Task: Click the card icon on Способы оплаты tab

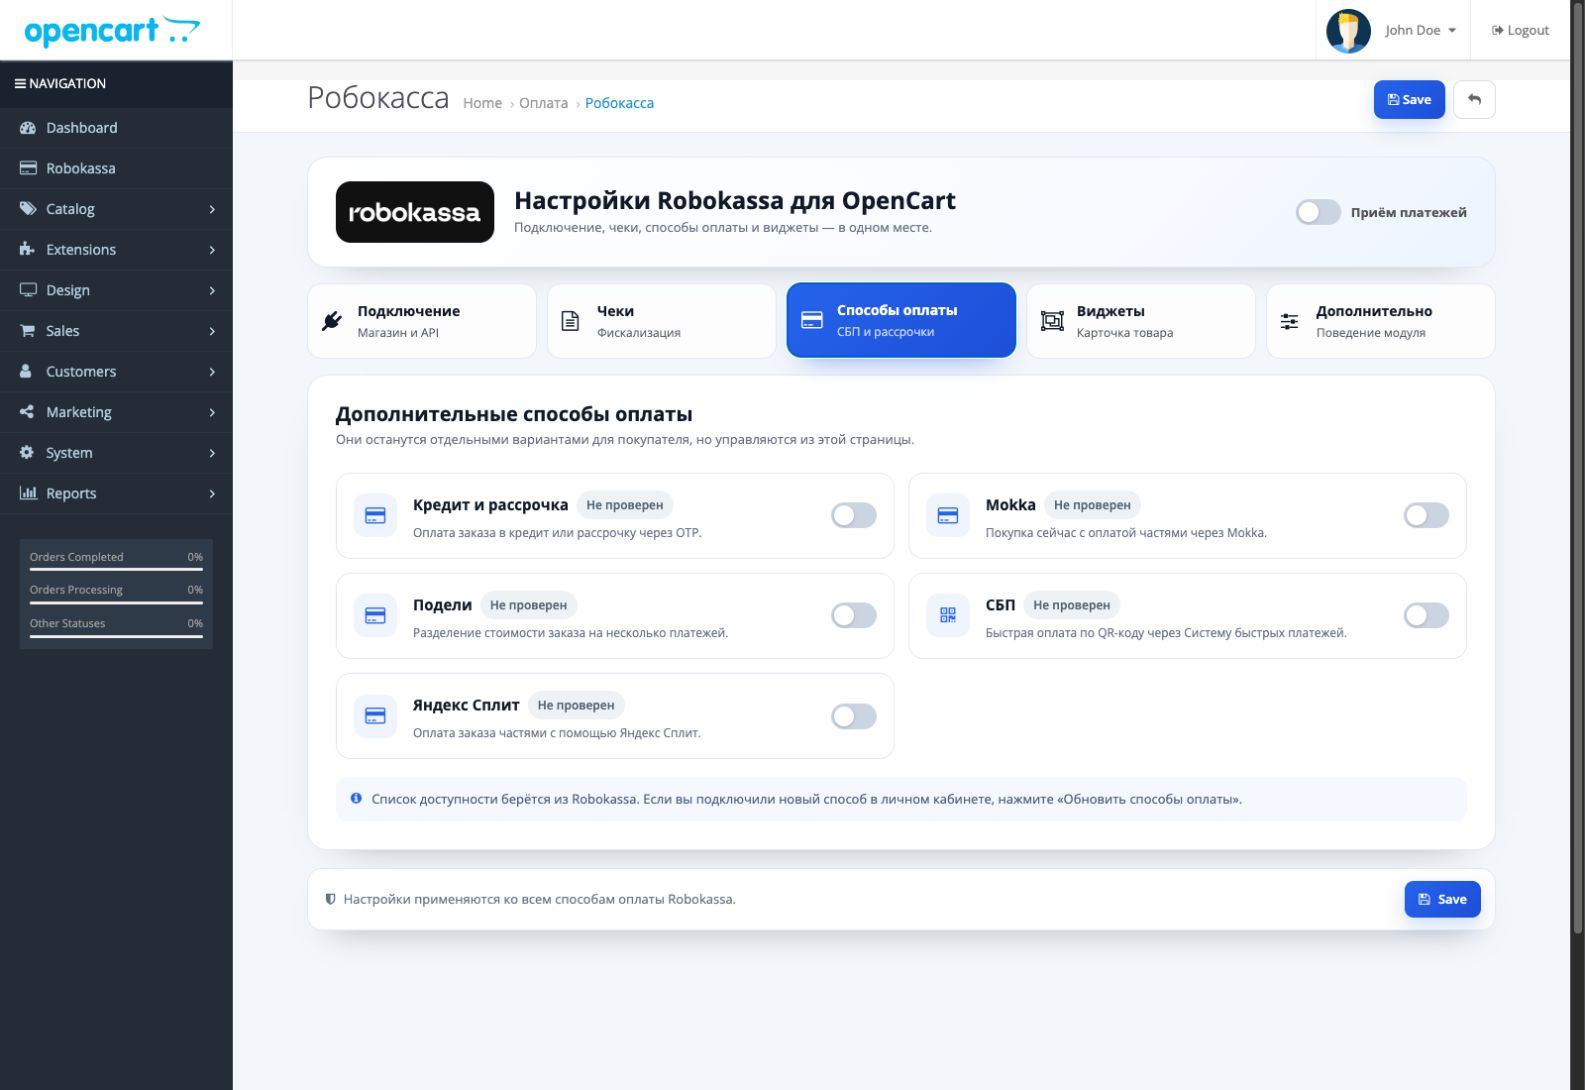Action: [x=812, y=321]
